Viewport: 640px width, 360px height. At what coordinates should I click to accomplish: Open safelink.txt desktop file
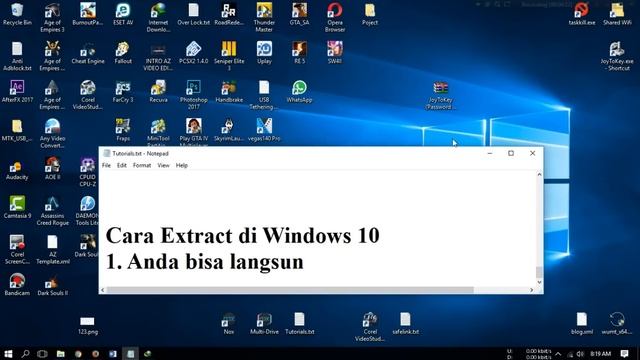[x=405, y=324]
